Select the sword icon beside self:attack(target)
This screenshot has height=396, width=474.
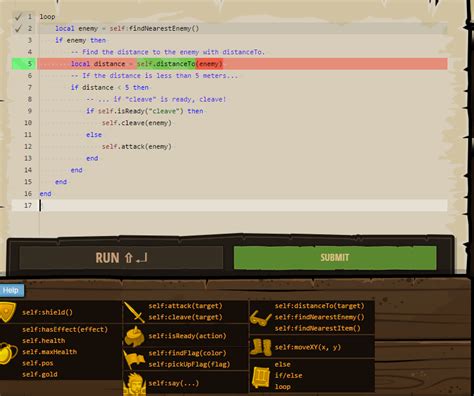(134, 312)
